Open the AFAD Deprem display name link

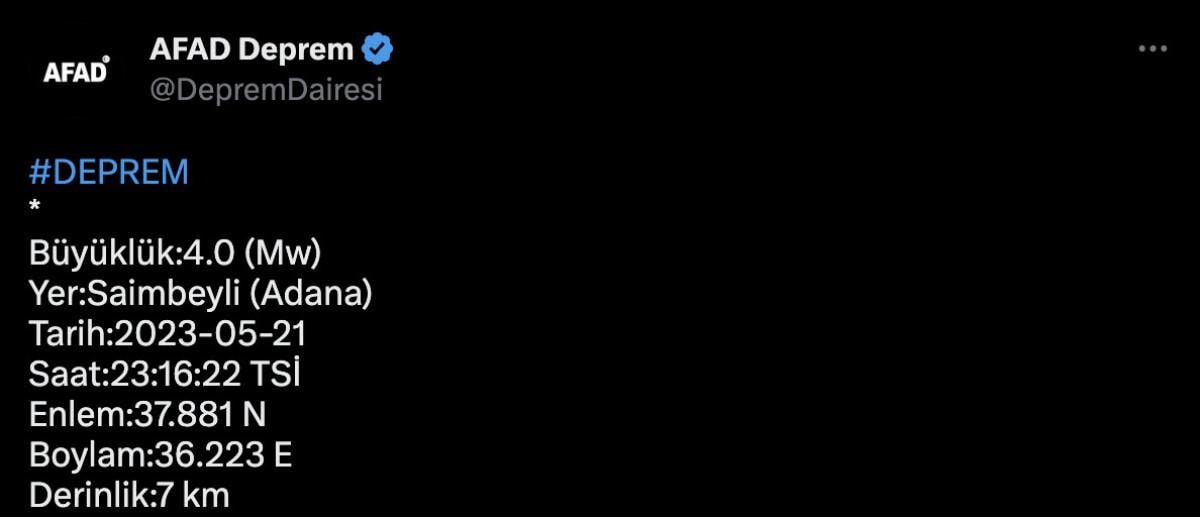(250, 48)
